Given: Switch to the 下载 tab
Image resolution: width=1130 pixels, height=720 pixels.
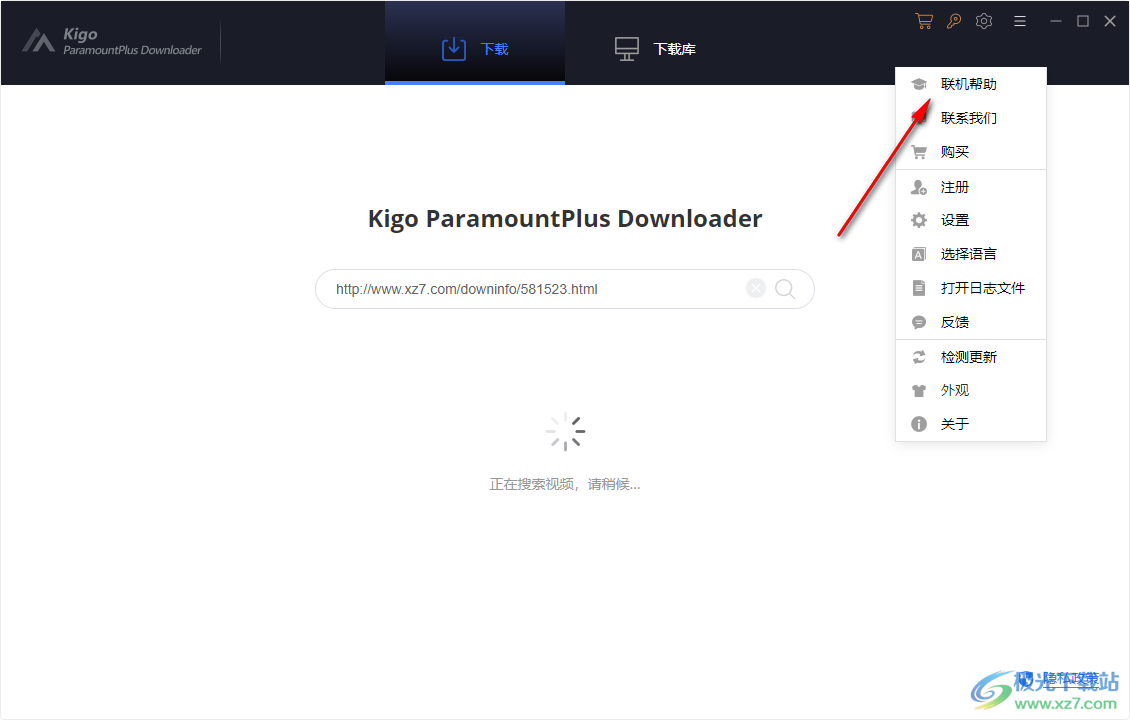Looking at the screenshot, I should coord(475,43).
